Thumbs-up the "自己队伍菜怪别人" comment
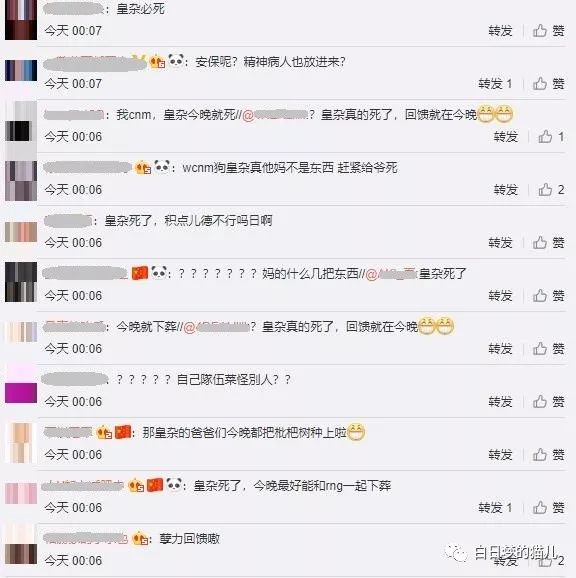 548,402
